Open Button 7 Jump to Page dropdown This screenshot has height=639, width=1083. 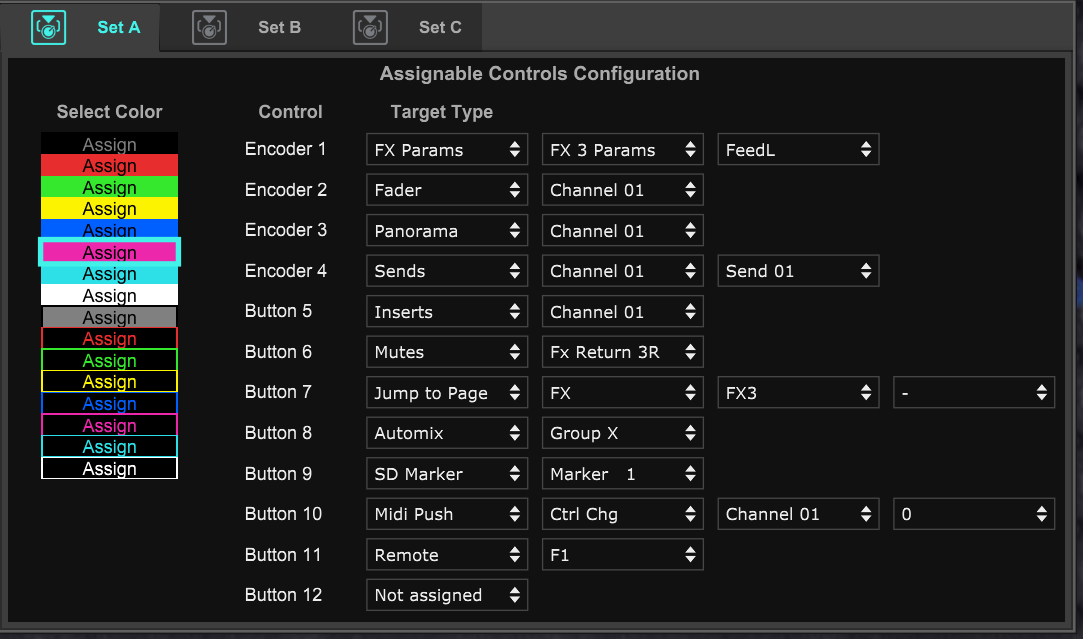[447, 392]
